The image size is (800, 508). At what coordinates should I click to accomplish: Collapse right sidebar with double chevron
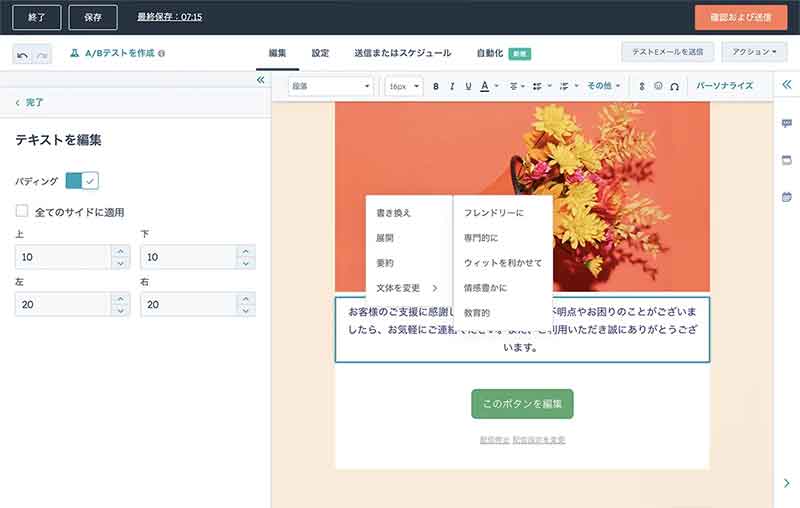click(x=787, y=84)
